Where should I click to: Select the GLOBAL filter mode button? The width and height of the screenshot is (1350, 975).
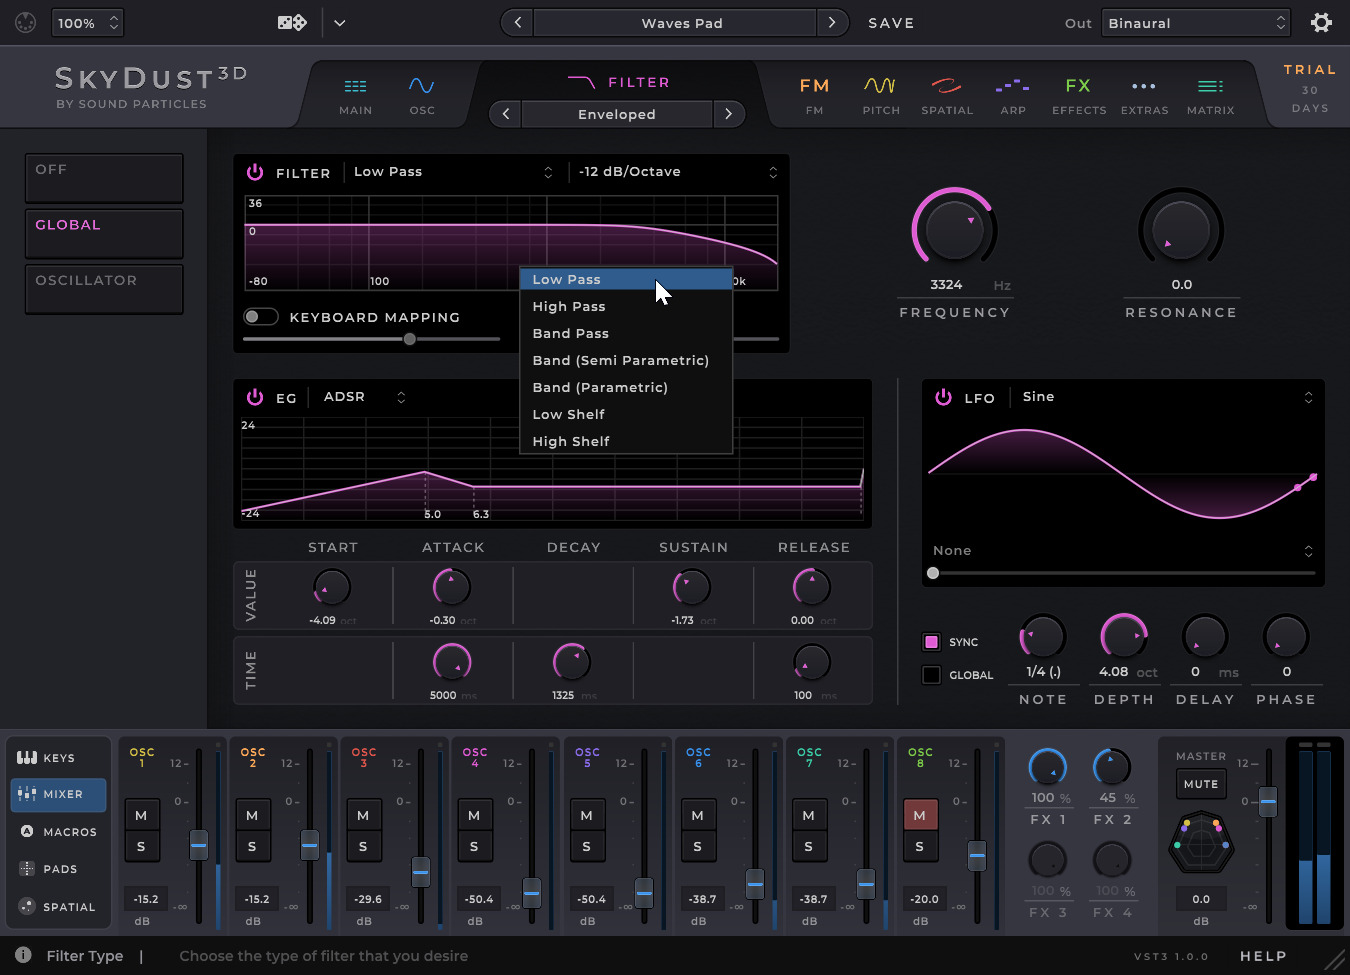(x=104, y=233)
